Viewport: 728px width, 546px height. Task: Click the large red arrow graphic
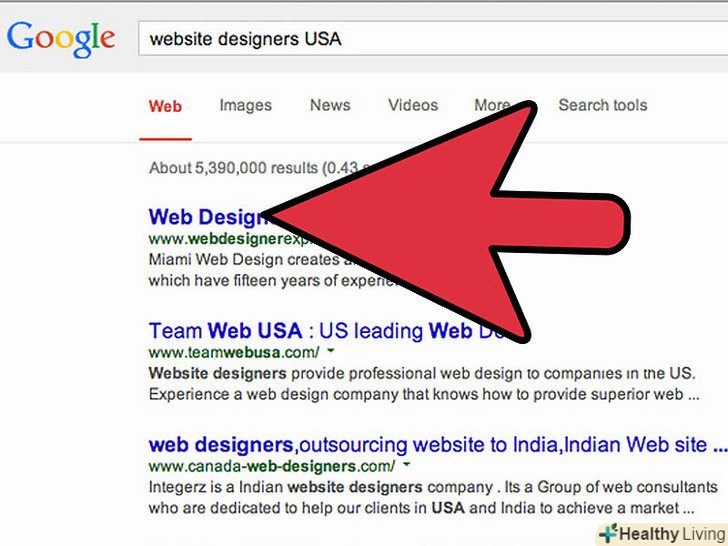(x=446, y=223)
